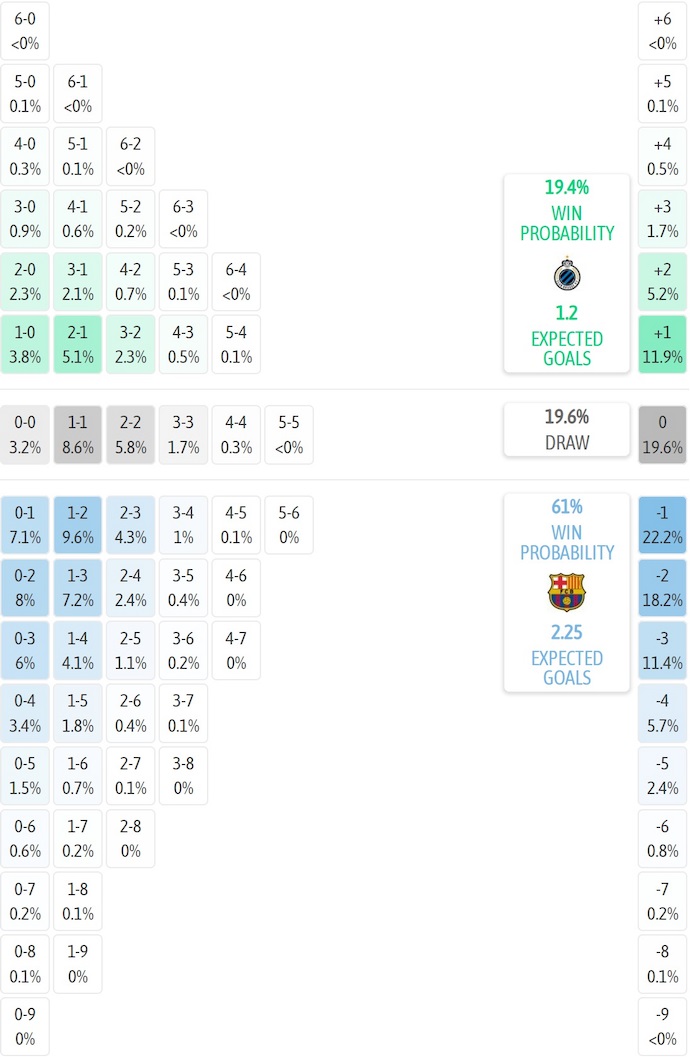Select the 6-0 scoreline cell
The height and width of the screenshot is (1057, 690).
click(x=25, y=31)
